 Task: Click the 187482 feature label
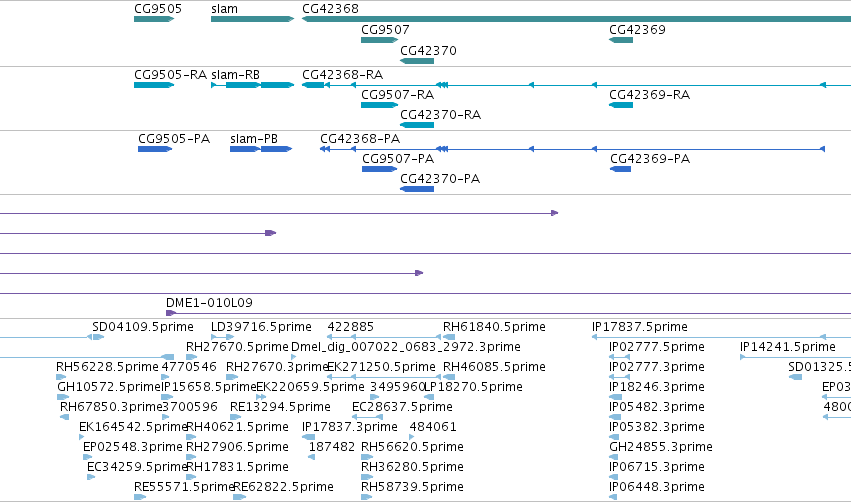click(332, 447)
